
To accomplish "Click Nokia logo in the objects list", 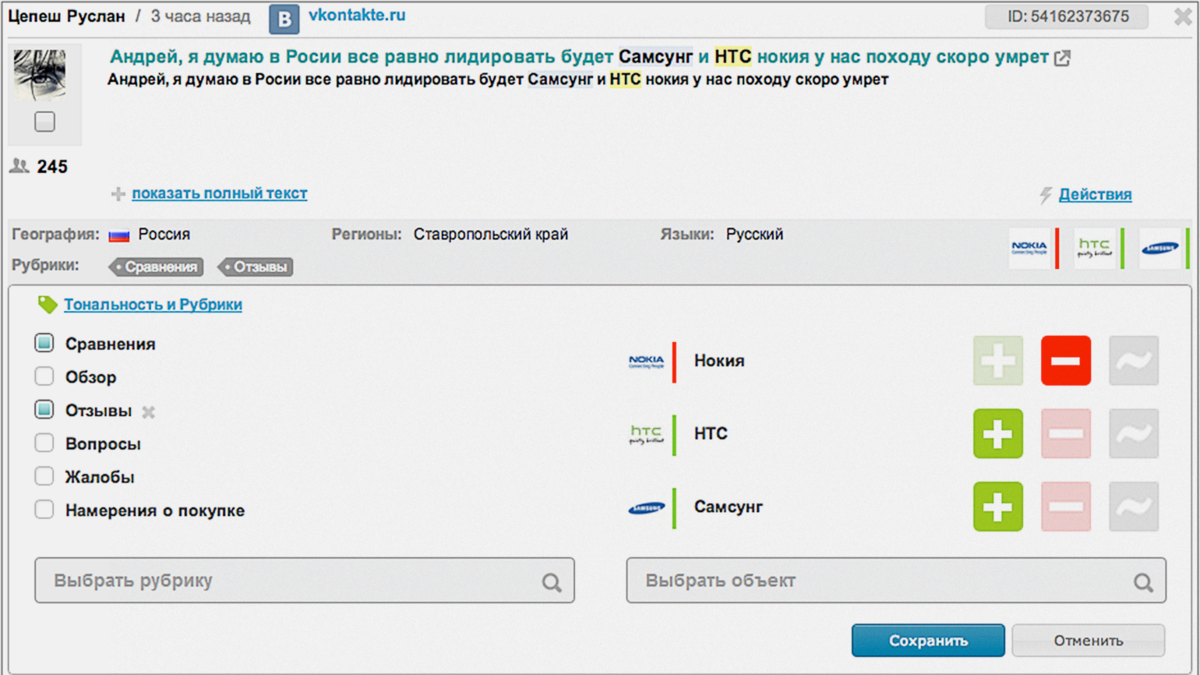I will pos(646,361).
